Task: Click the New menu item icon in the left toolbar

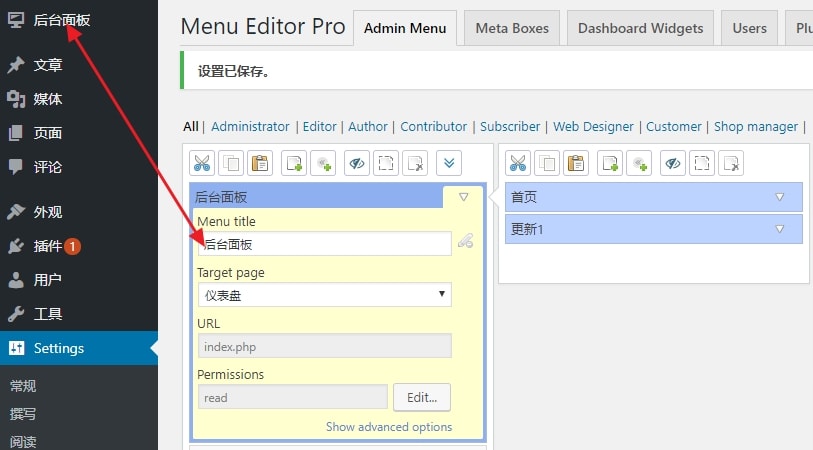Action: [x=294, y=163]
